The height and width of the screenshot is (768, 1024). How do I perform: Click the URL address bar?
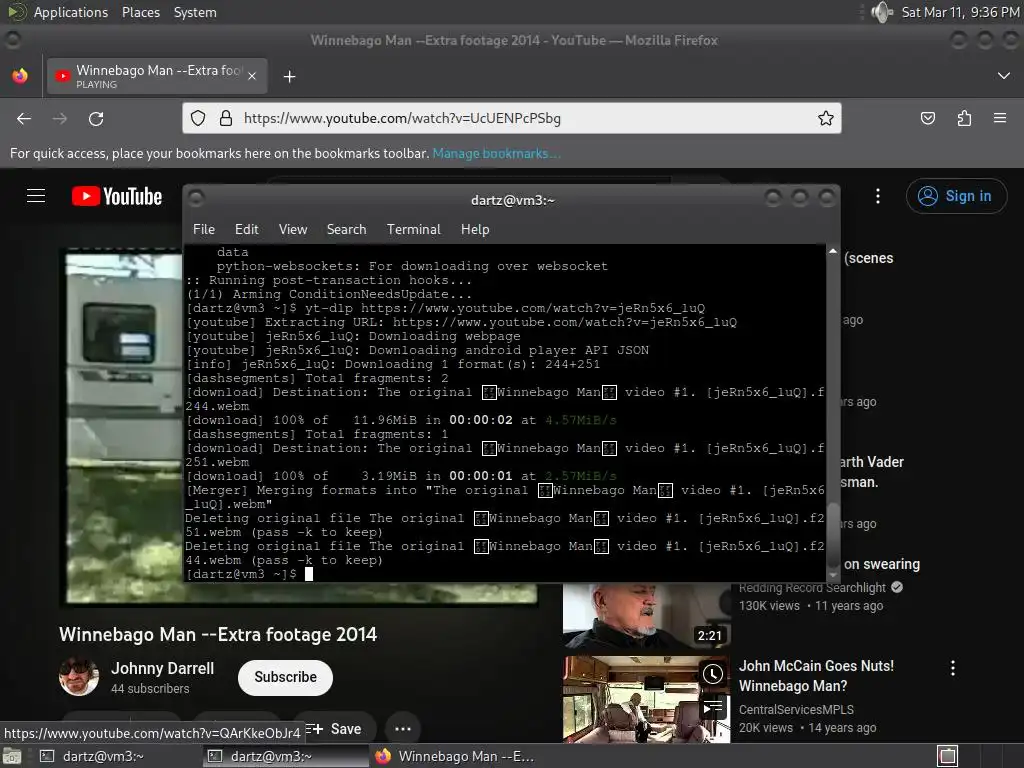pos(512,118)
